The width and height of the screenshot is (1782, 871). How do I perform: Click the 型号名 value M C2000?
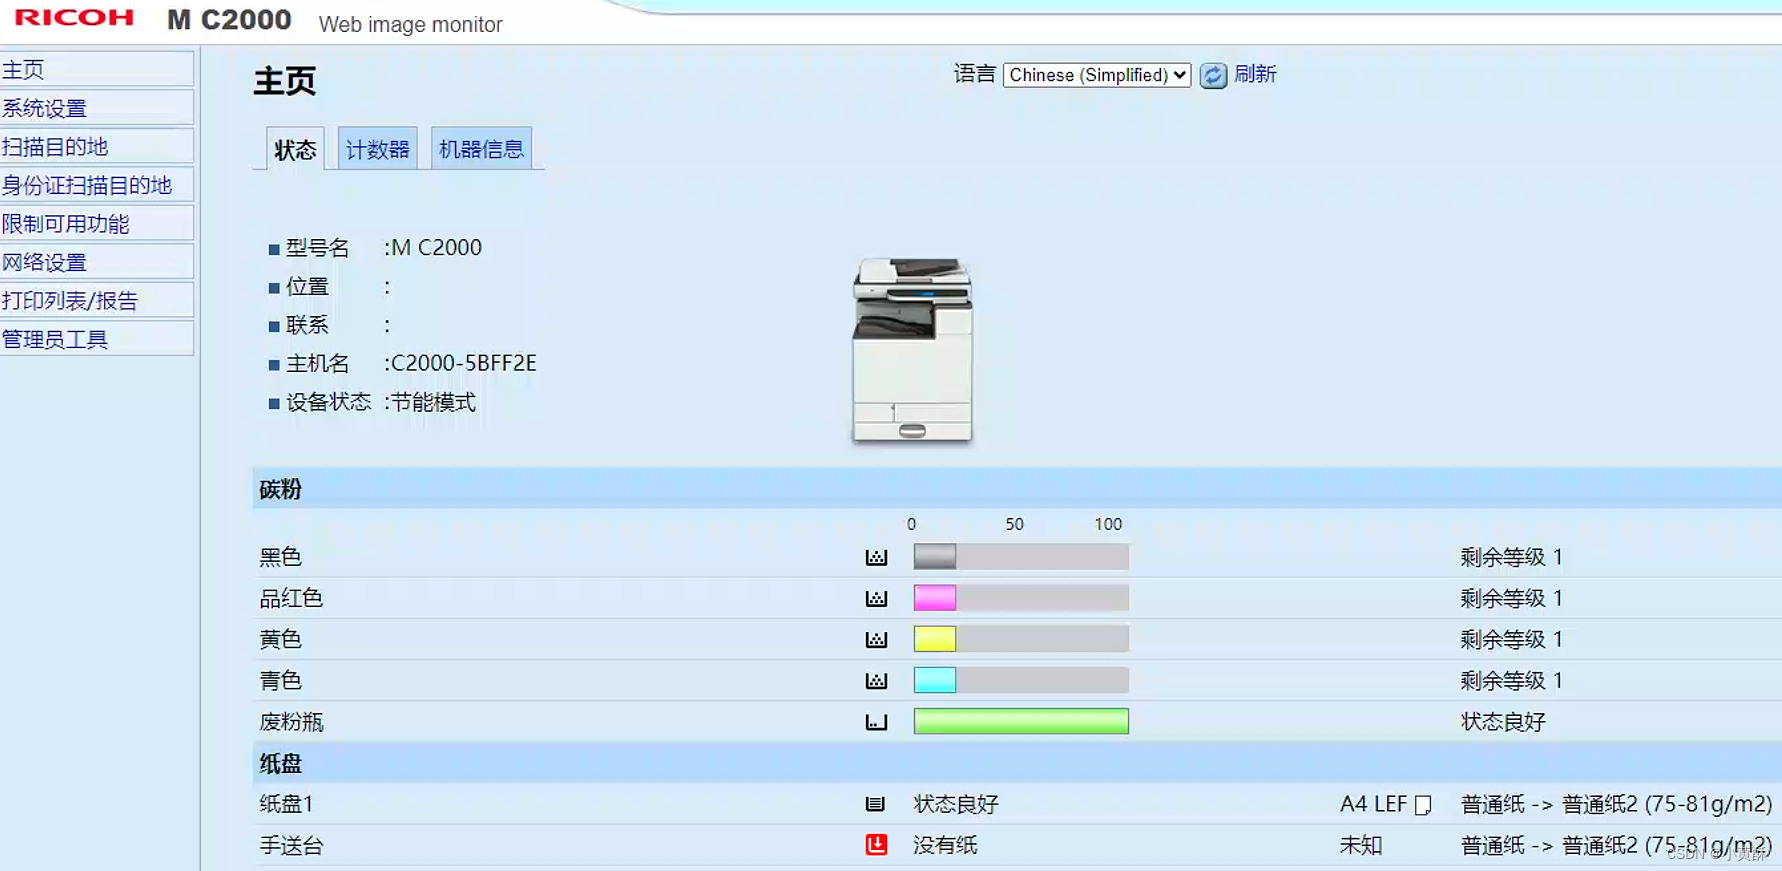point(436,247)
